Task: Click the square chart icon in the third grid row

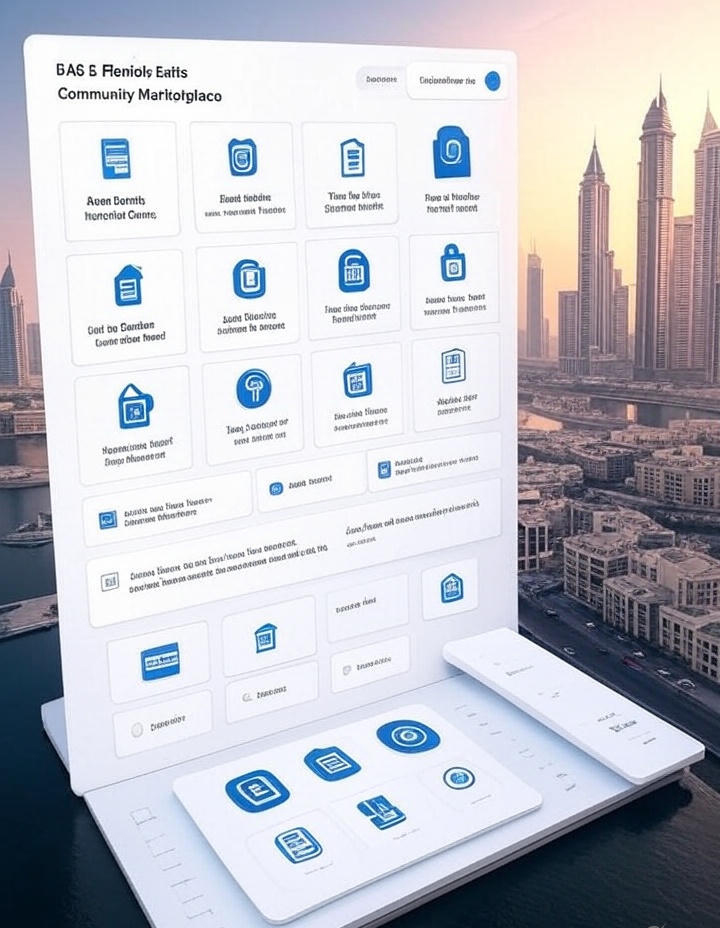Action: (x=357, y=380)
